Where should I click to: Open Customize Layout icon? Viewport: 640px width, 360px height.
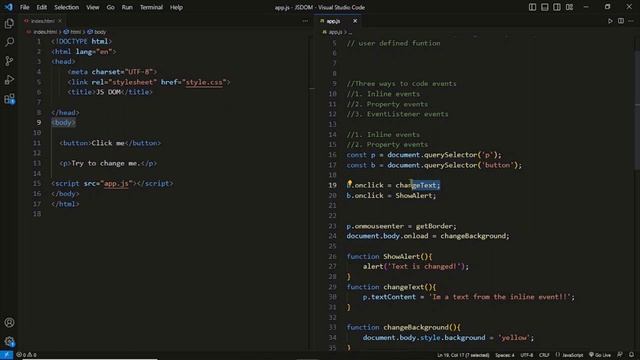(x=569, y=7)
